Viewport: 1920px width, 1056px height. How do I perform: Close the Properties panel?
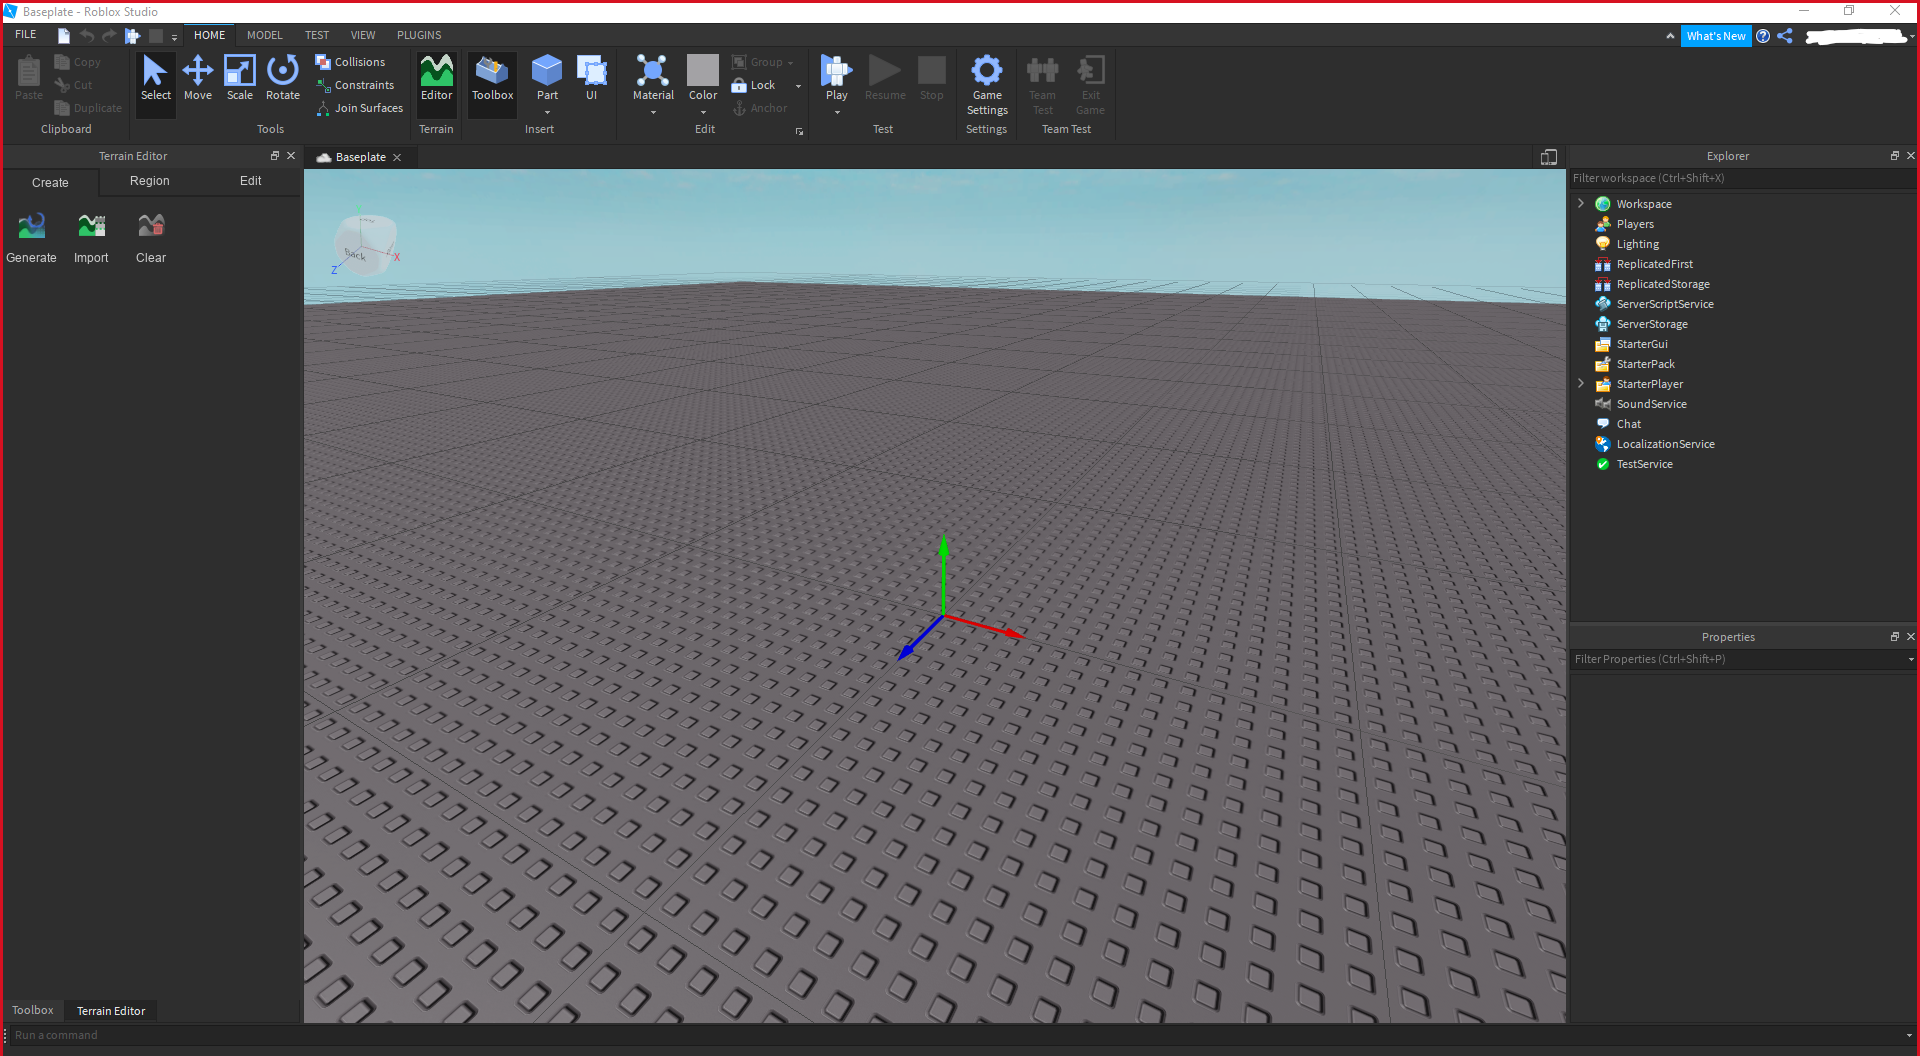(x=1910, y=636)
